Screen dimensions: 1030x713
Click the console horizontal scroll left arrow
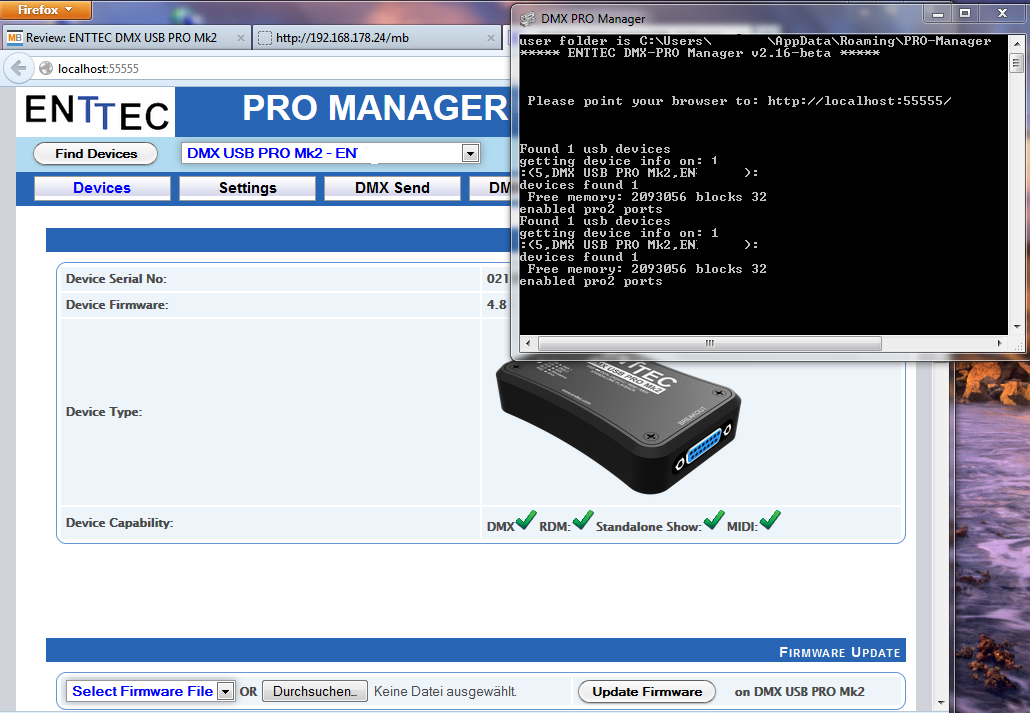pos(528,343)
